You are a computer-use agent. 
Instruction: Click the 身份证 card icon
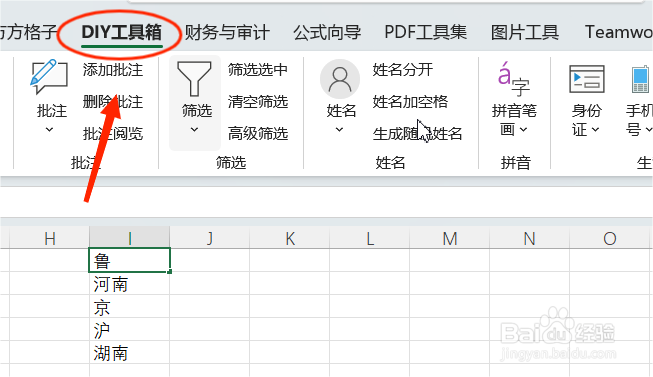click(x=587, y=79)
